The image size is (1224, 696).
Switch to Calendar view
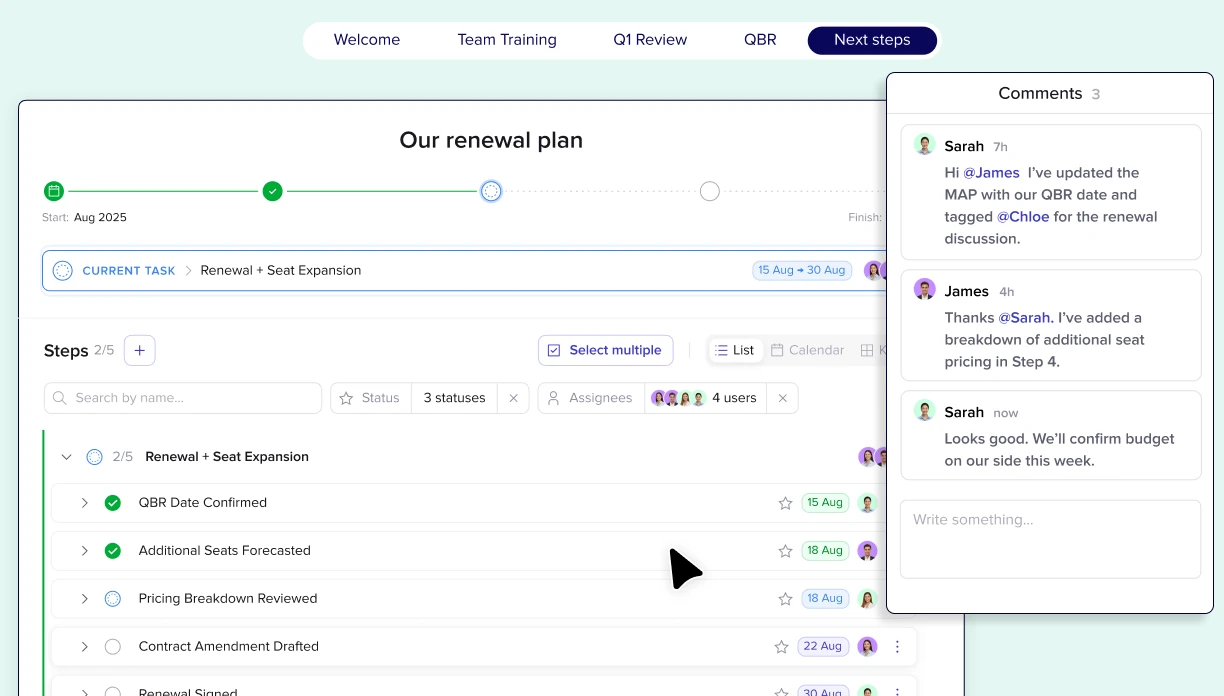point(807,350)
